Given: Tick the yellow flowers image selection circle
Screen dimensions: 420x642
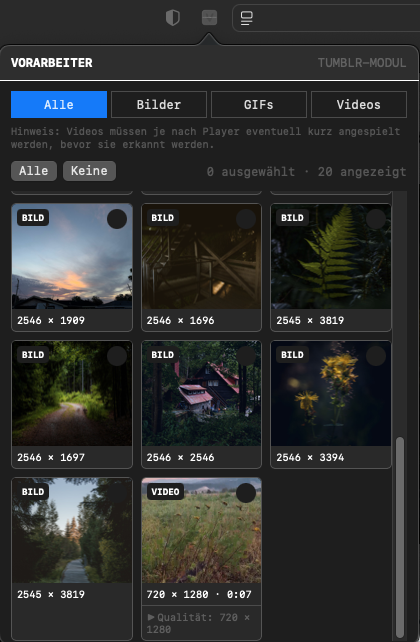Looking at the screenshot, I should (376, 356).
